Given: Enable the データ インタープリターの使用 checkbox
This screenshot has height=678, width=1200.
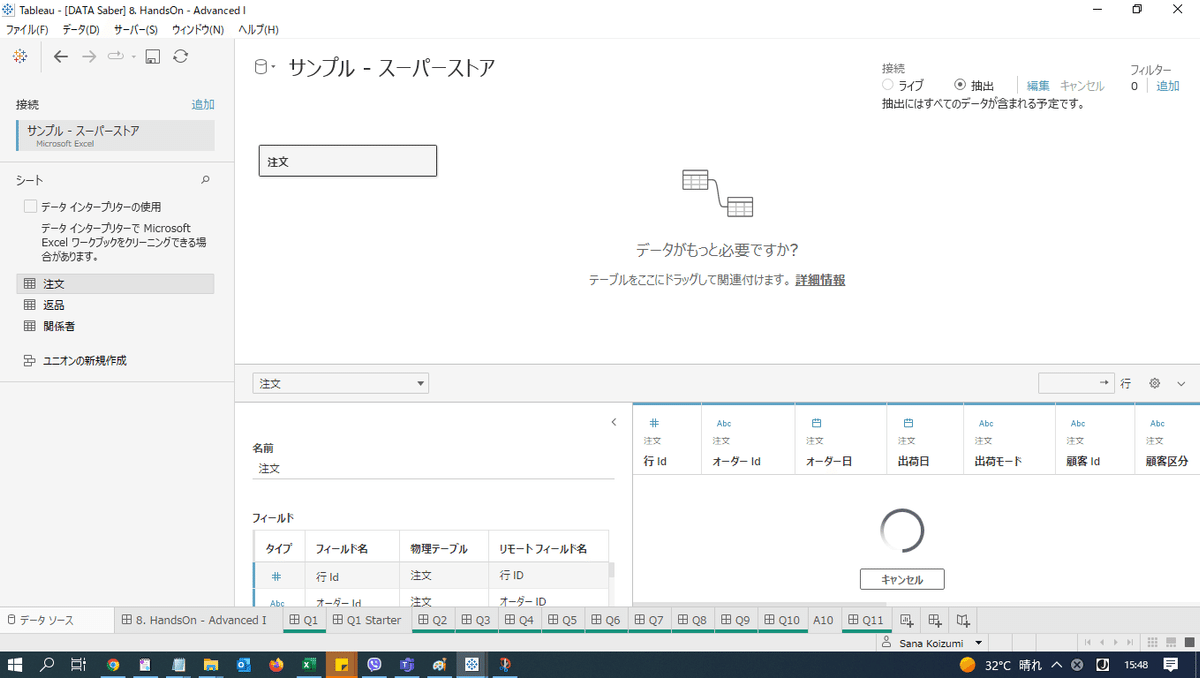Looking at the screenshot, I should coord(30,207).
